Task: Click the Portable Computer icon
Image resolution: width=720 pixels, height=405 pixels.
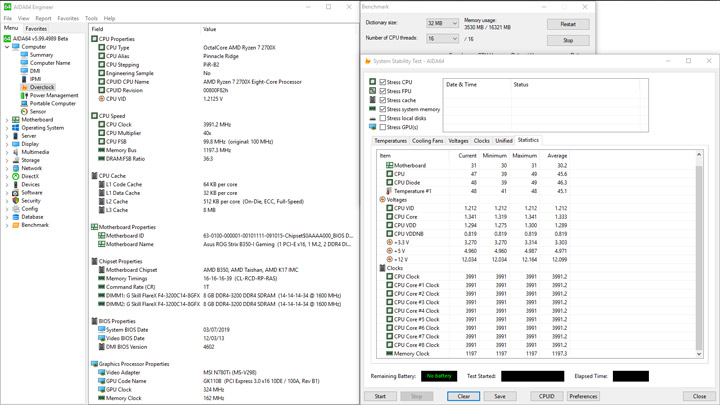Action: pyautogui.click(x=24, y=103)
